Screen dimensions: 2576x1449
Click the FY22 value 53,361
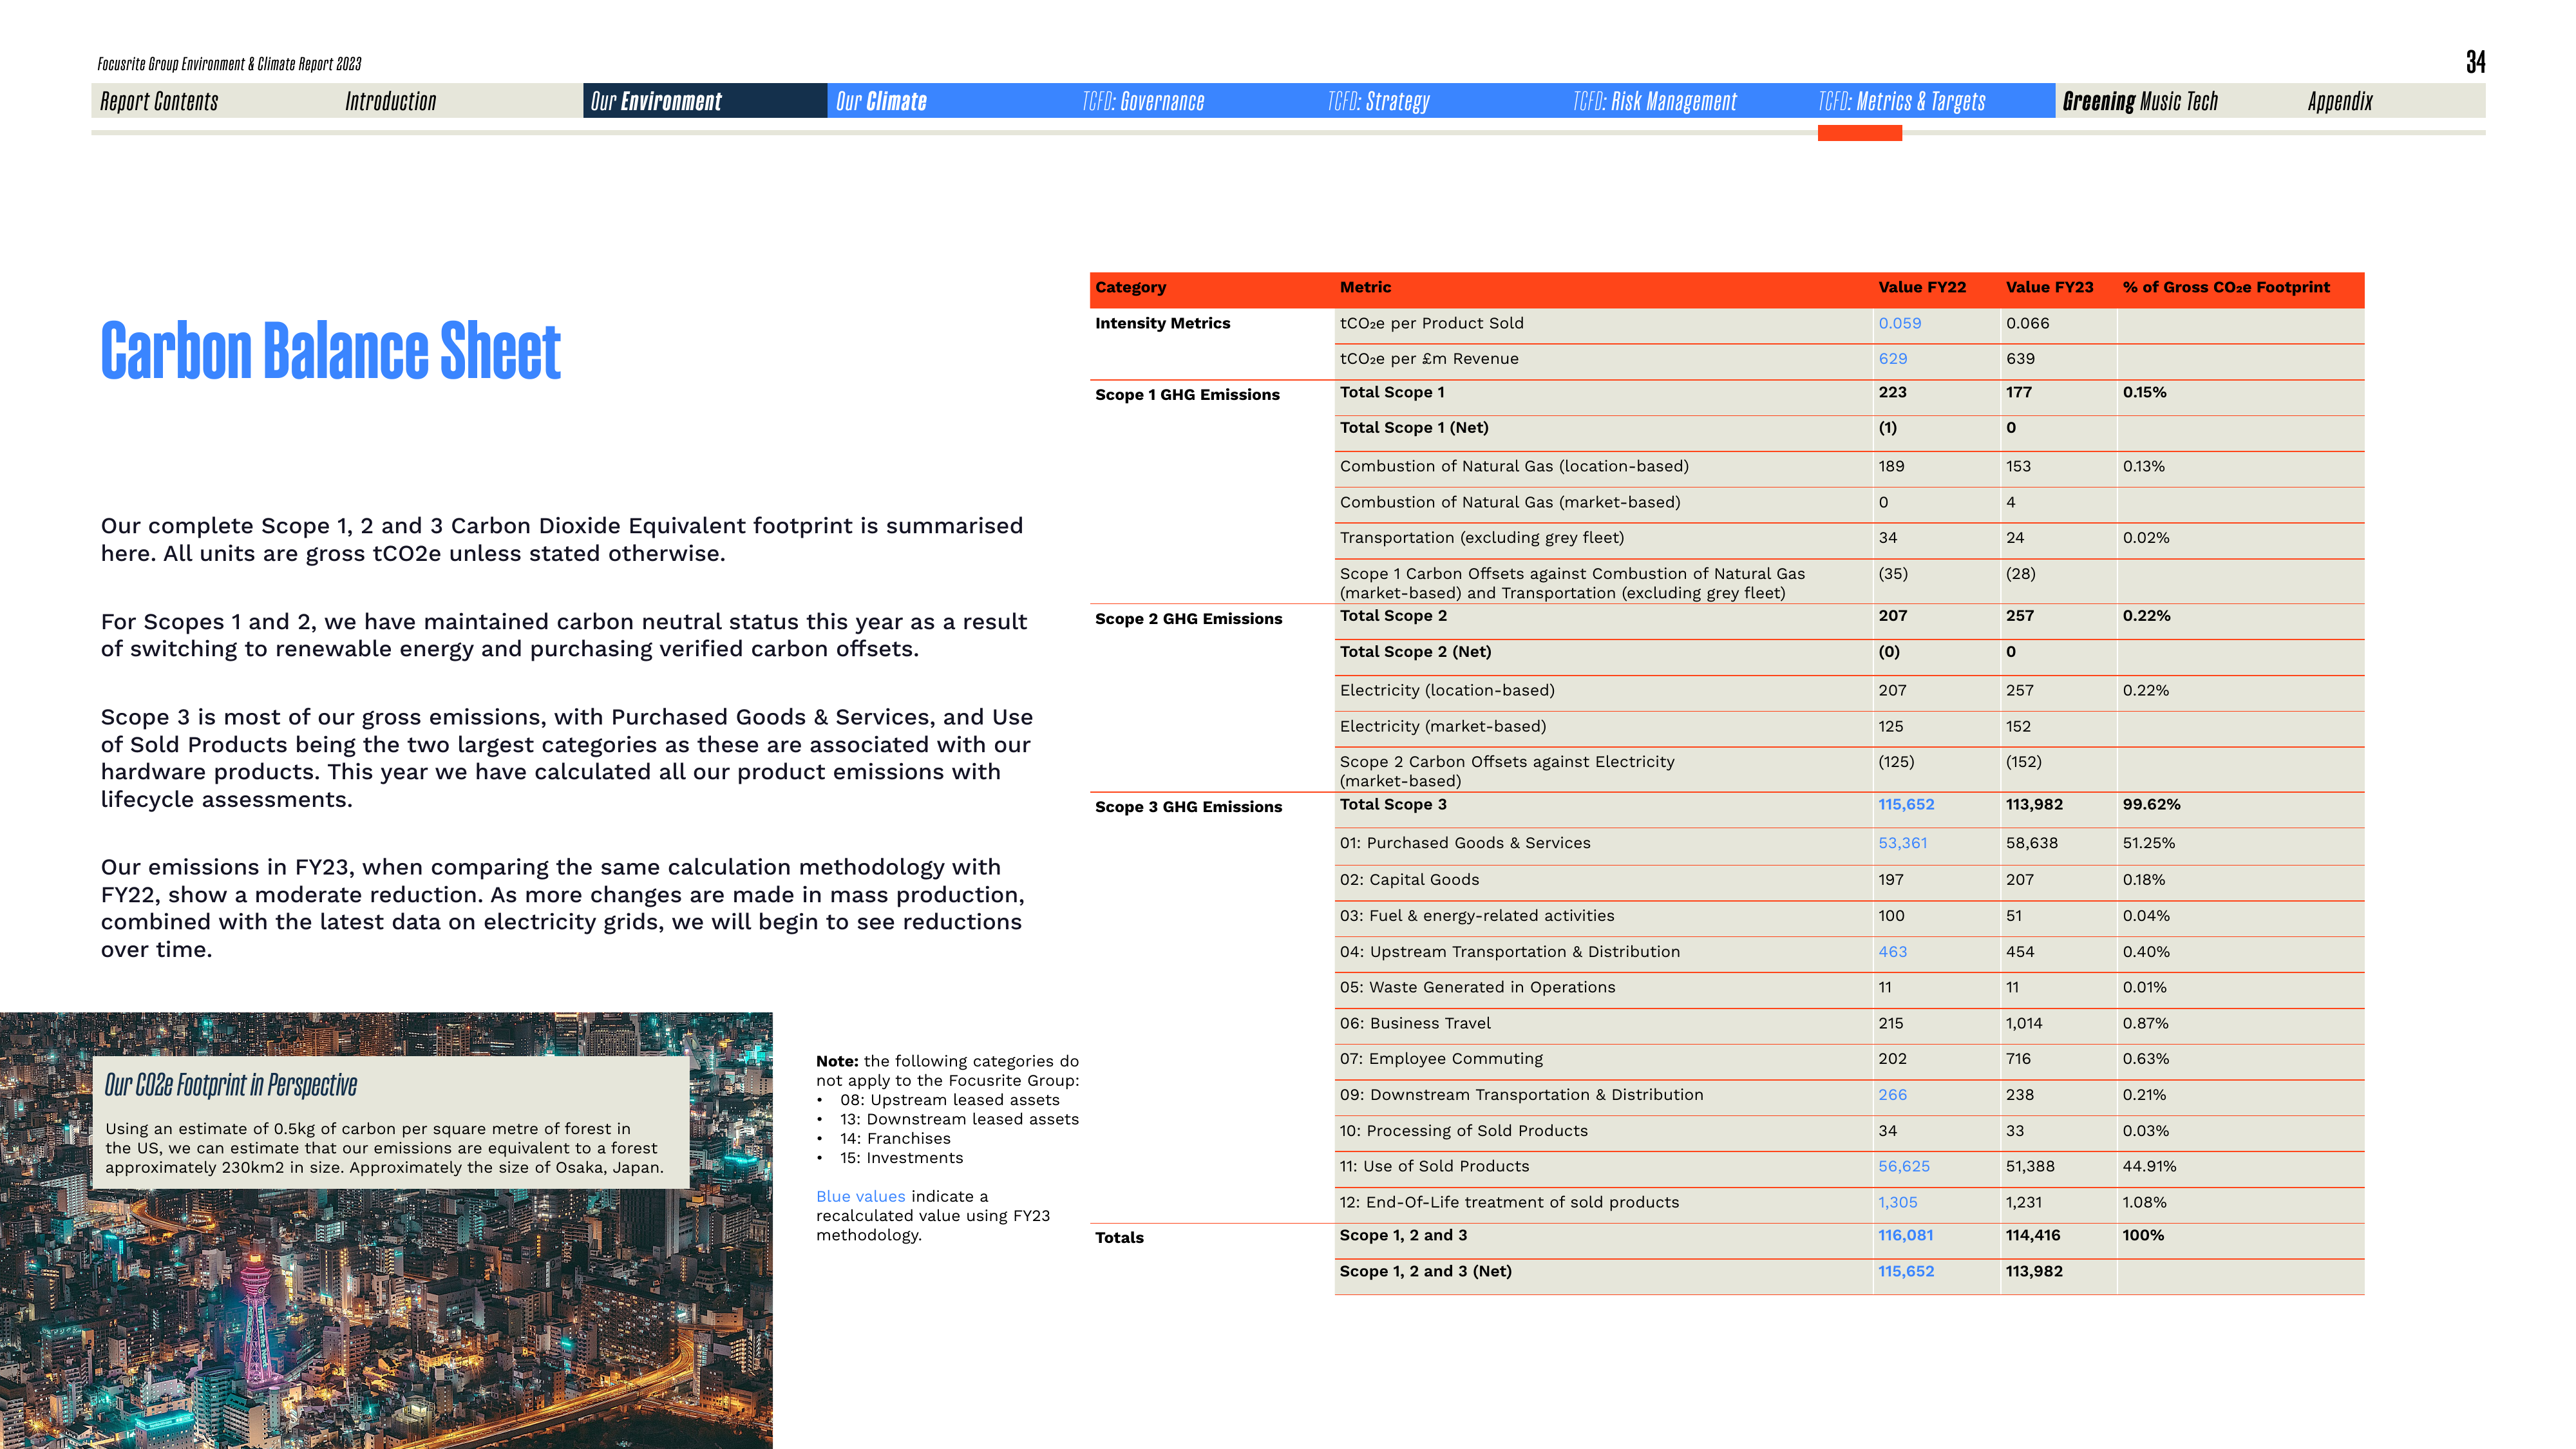point(1902,843)
